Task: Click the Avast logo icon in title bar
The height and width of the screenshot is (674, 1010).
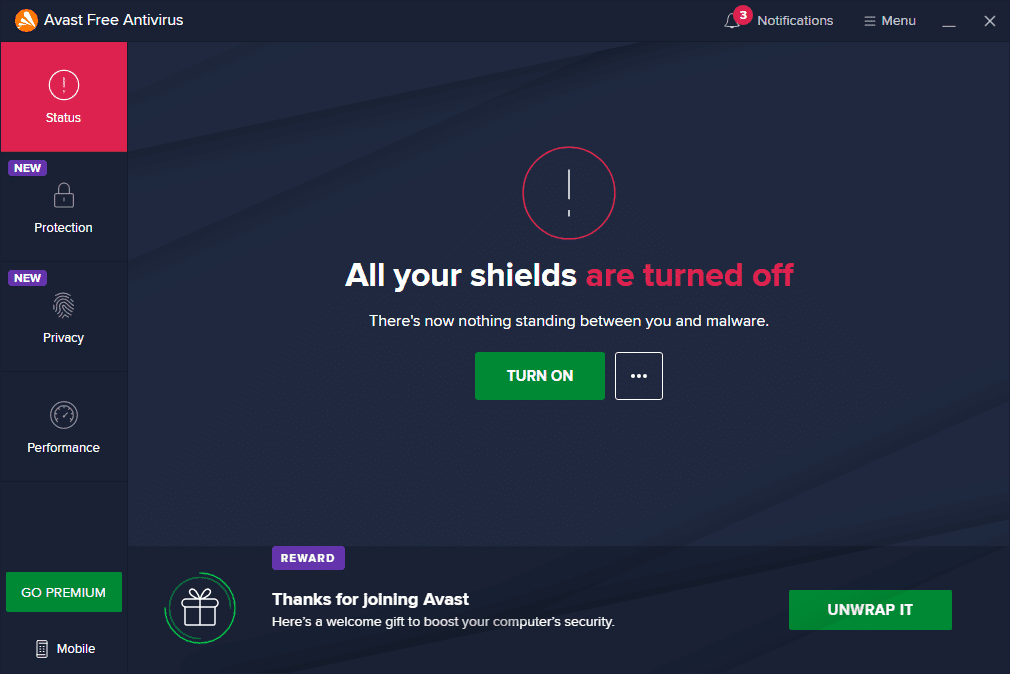Action: pyautogui.click(x=26, y=20)
